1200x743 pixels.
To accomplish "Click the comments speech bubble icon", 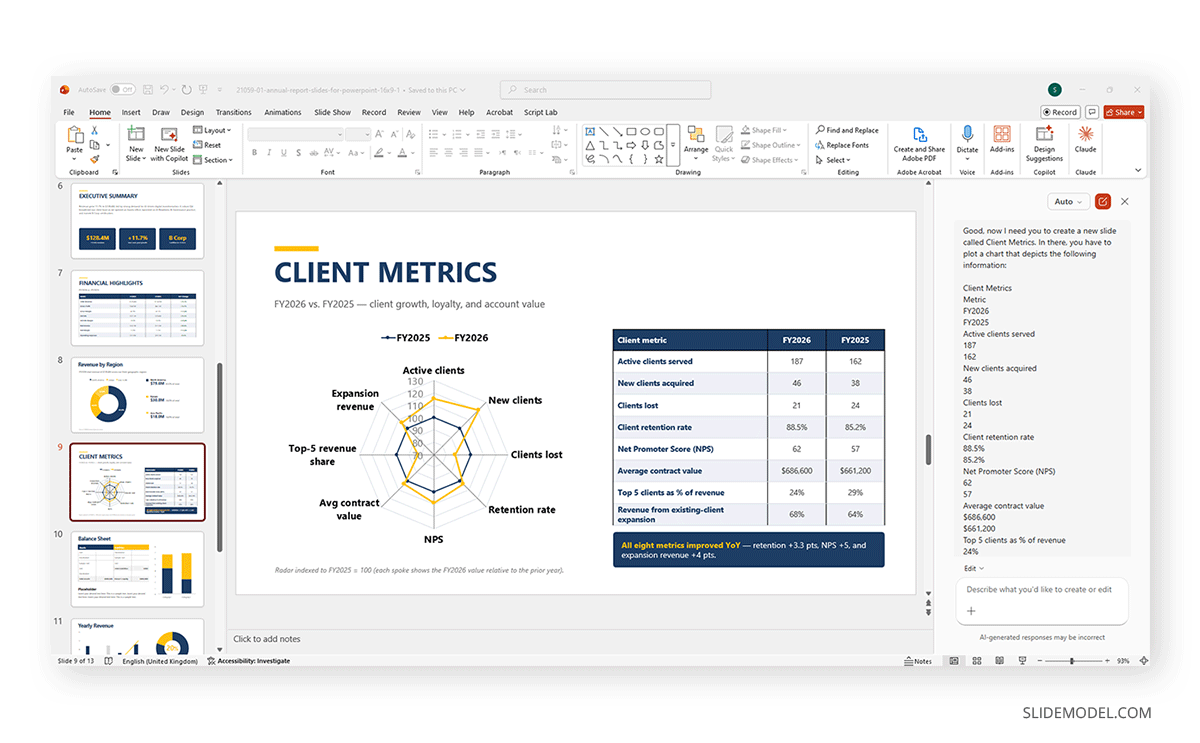I will point(1092,112).
